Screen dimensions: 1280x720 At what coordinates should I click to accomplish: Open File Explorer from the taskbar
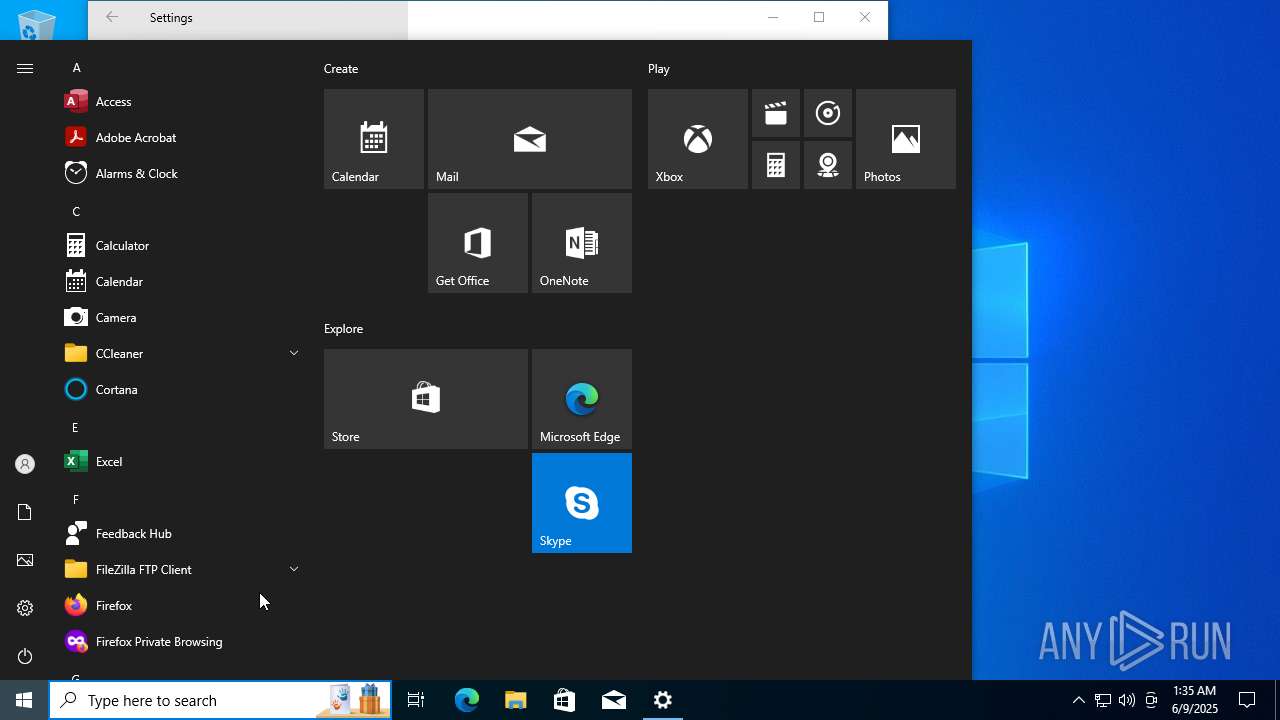(516, 700)
